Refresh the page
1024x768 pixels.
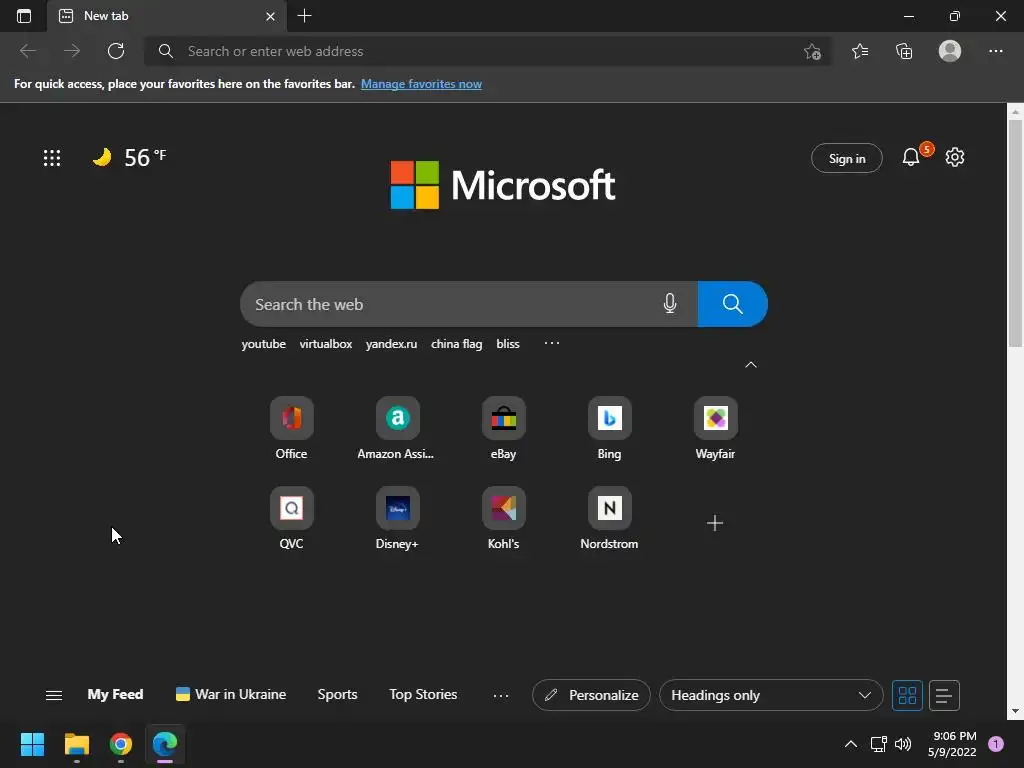click(x=116, y=51)
